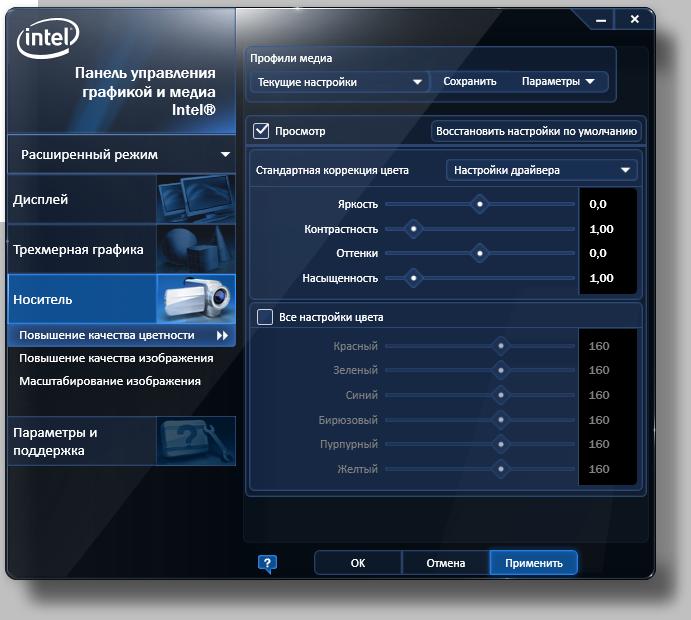Open help via question mark icon
691x620 pixels.
point(267,564)
